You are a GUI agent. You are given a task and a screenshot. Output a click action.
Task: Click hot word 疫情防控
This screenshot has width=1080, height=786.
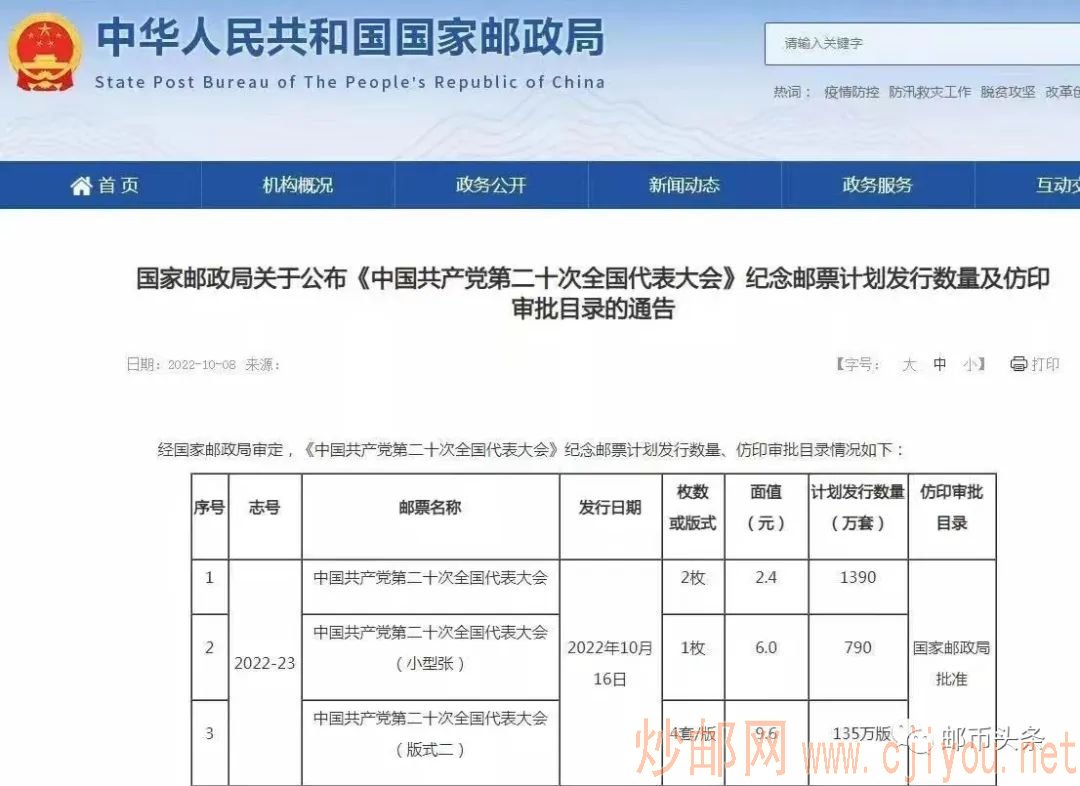coord(851,92)
